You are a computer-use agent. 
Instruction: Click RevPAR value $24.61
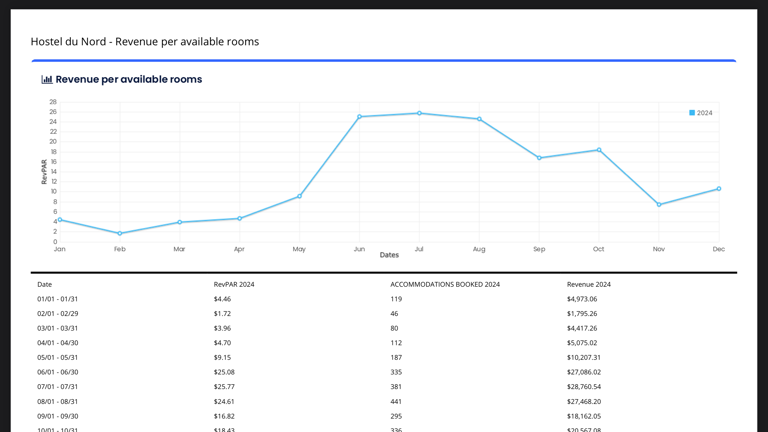pyautogui.click(x=224, y=402)
